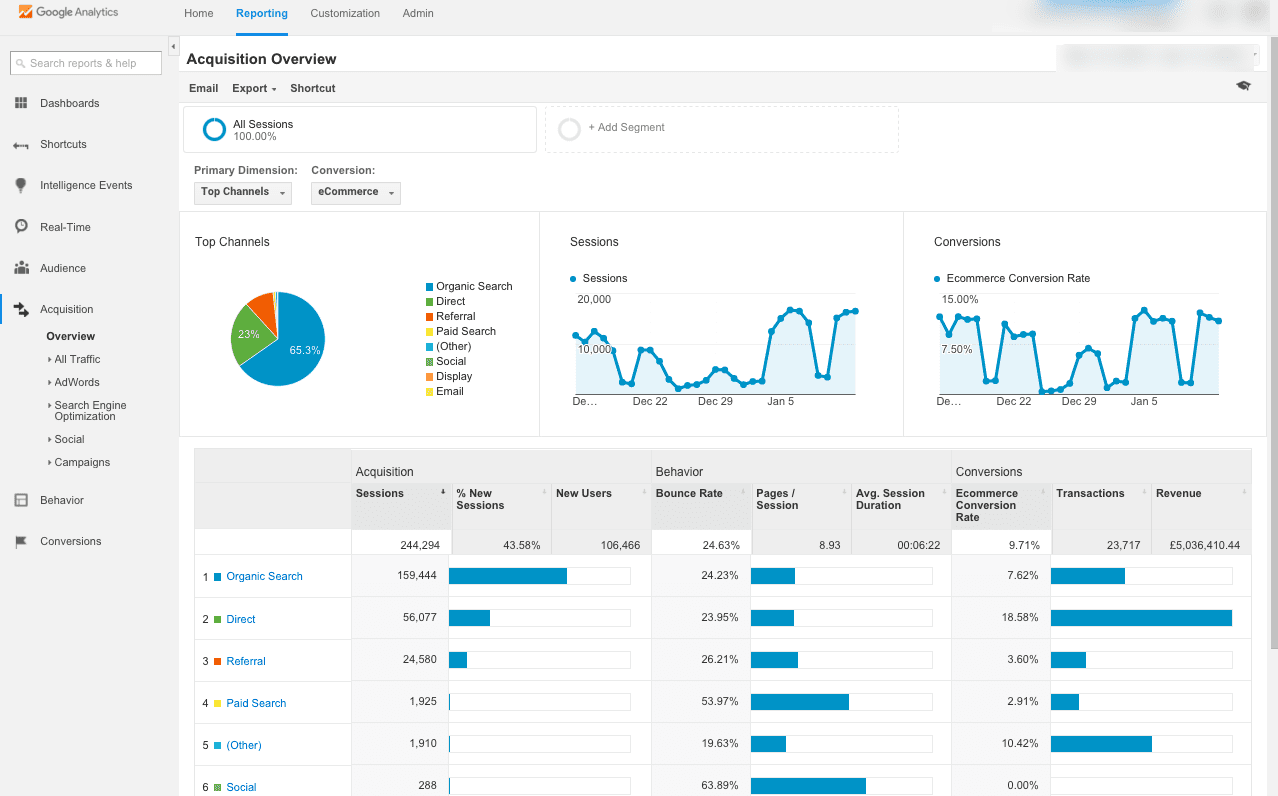
Task: Click the total revenue £5,036,410.44
Action: (1204, 545)
